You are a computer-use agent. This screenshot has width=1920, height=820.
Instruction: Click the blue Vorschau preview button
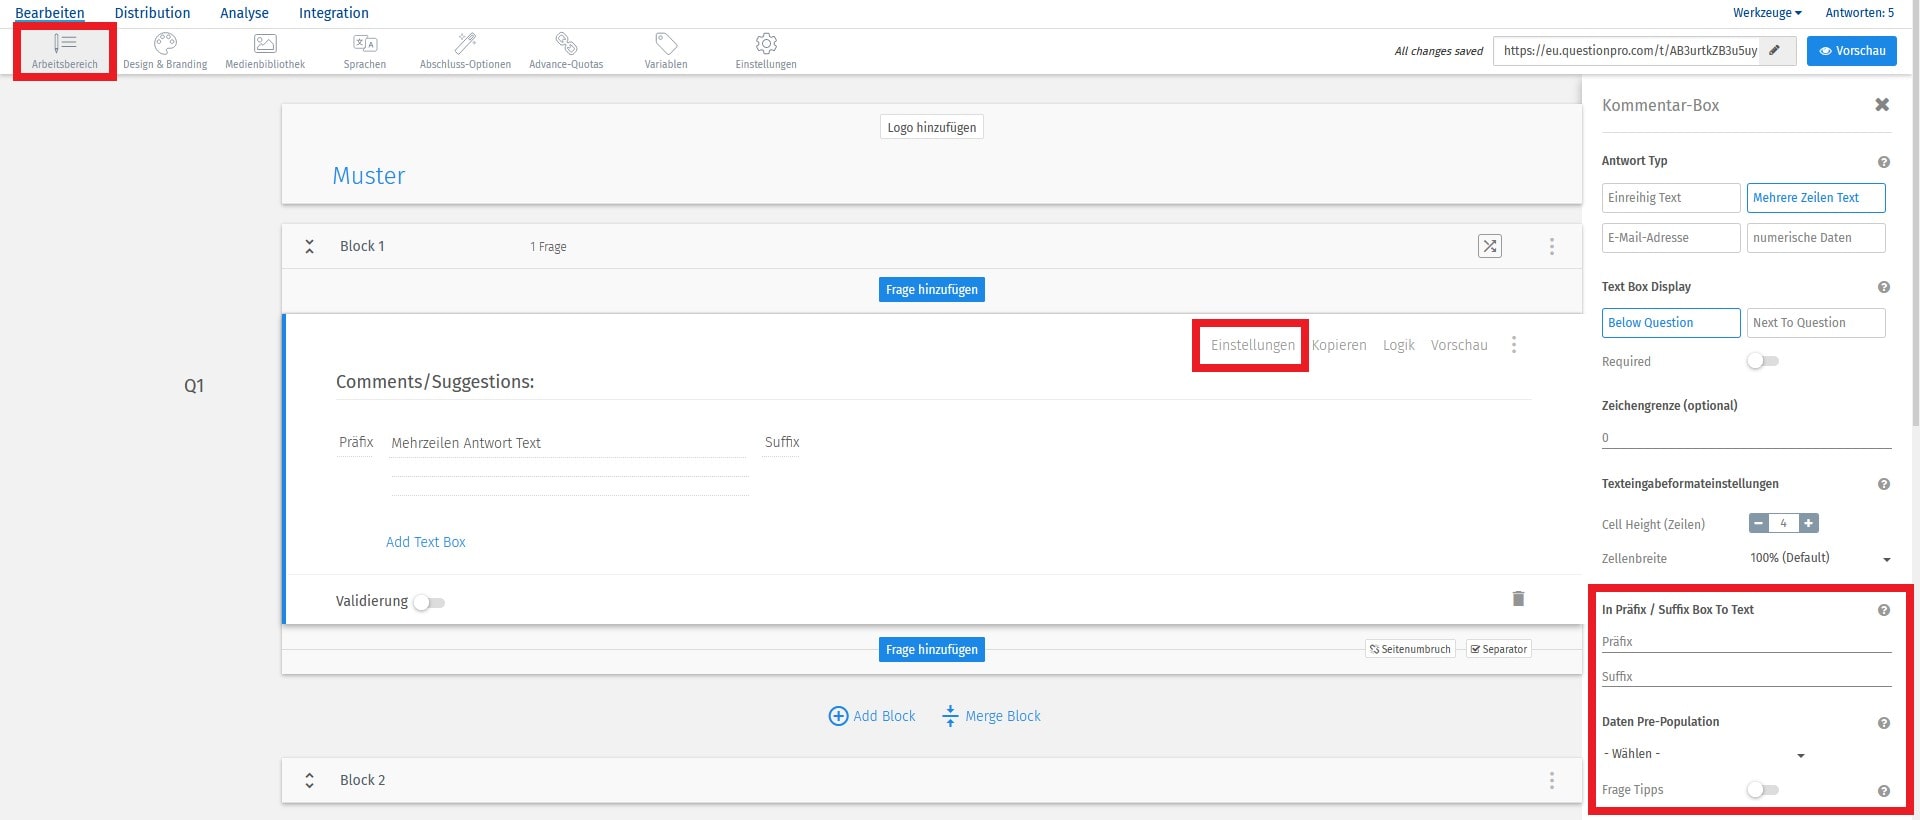[x=1852, y=51]
